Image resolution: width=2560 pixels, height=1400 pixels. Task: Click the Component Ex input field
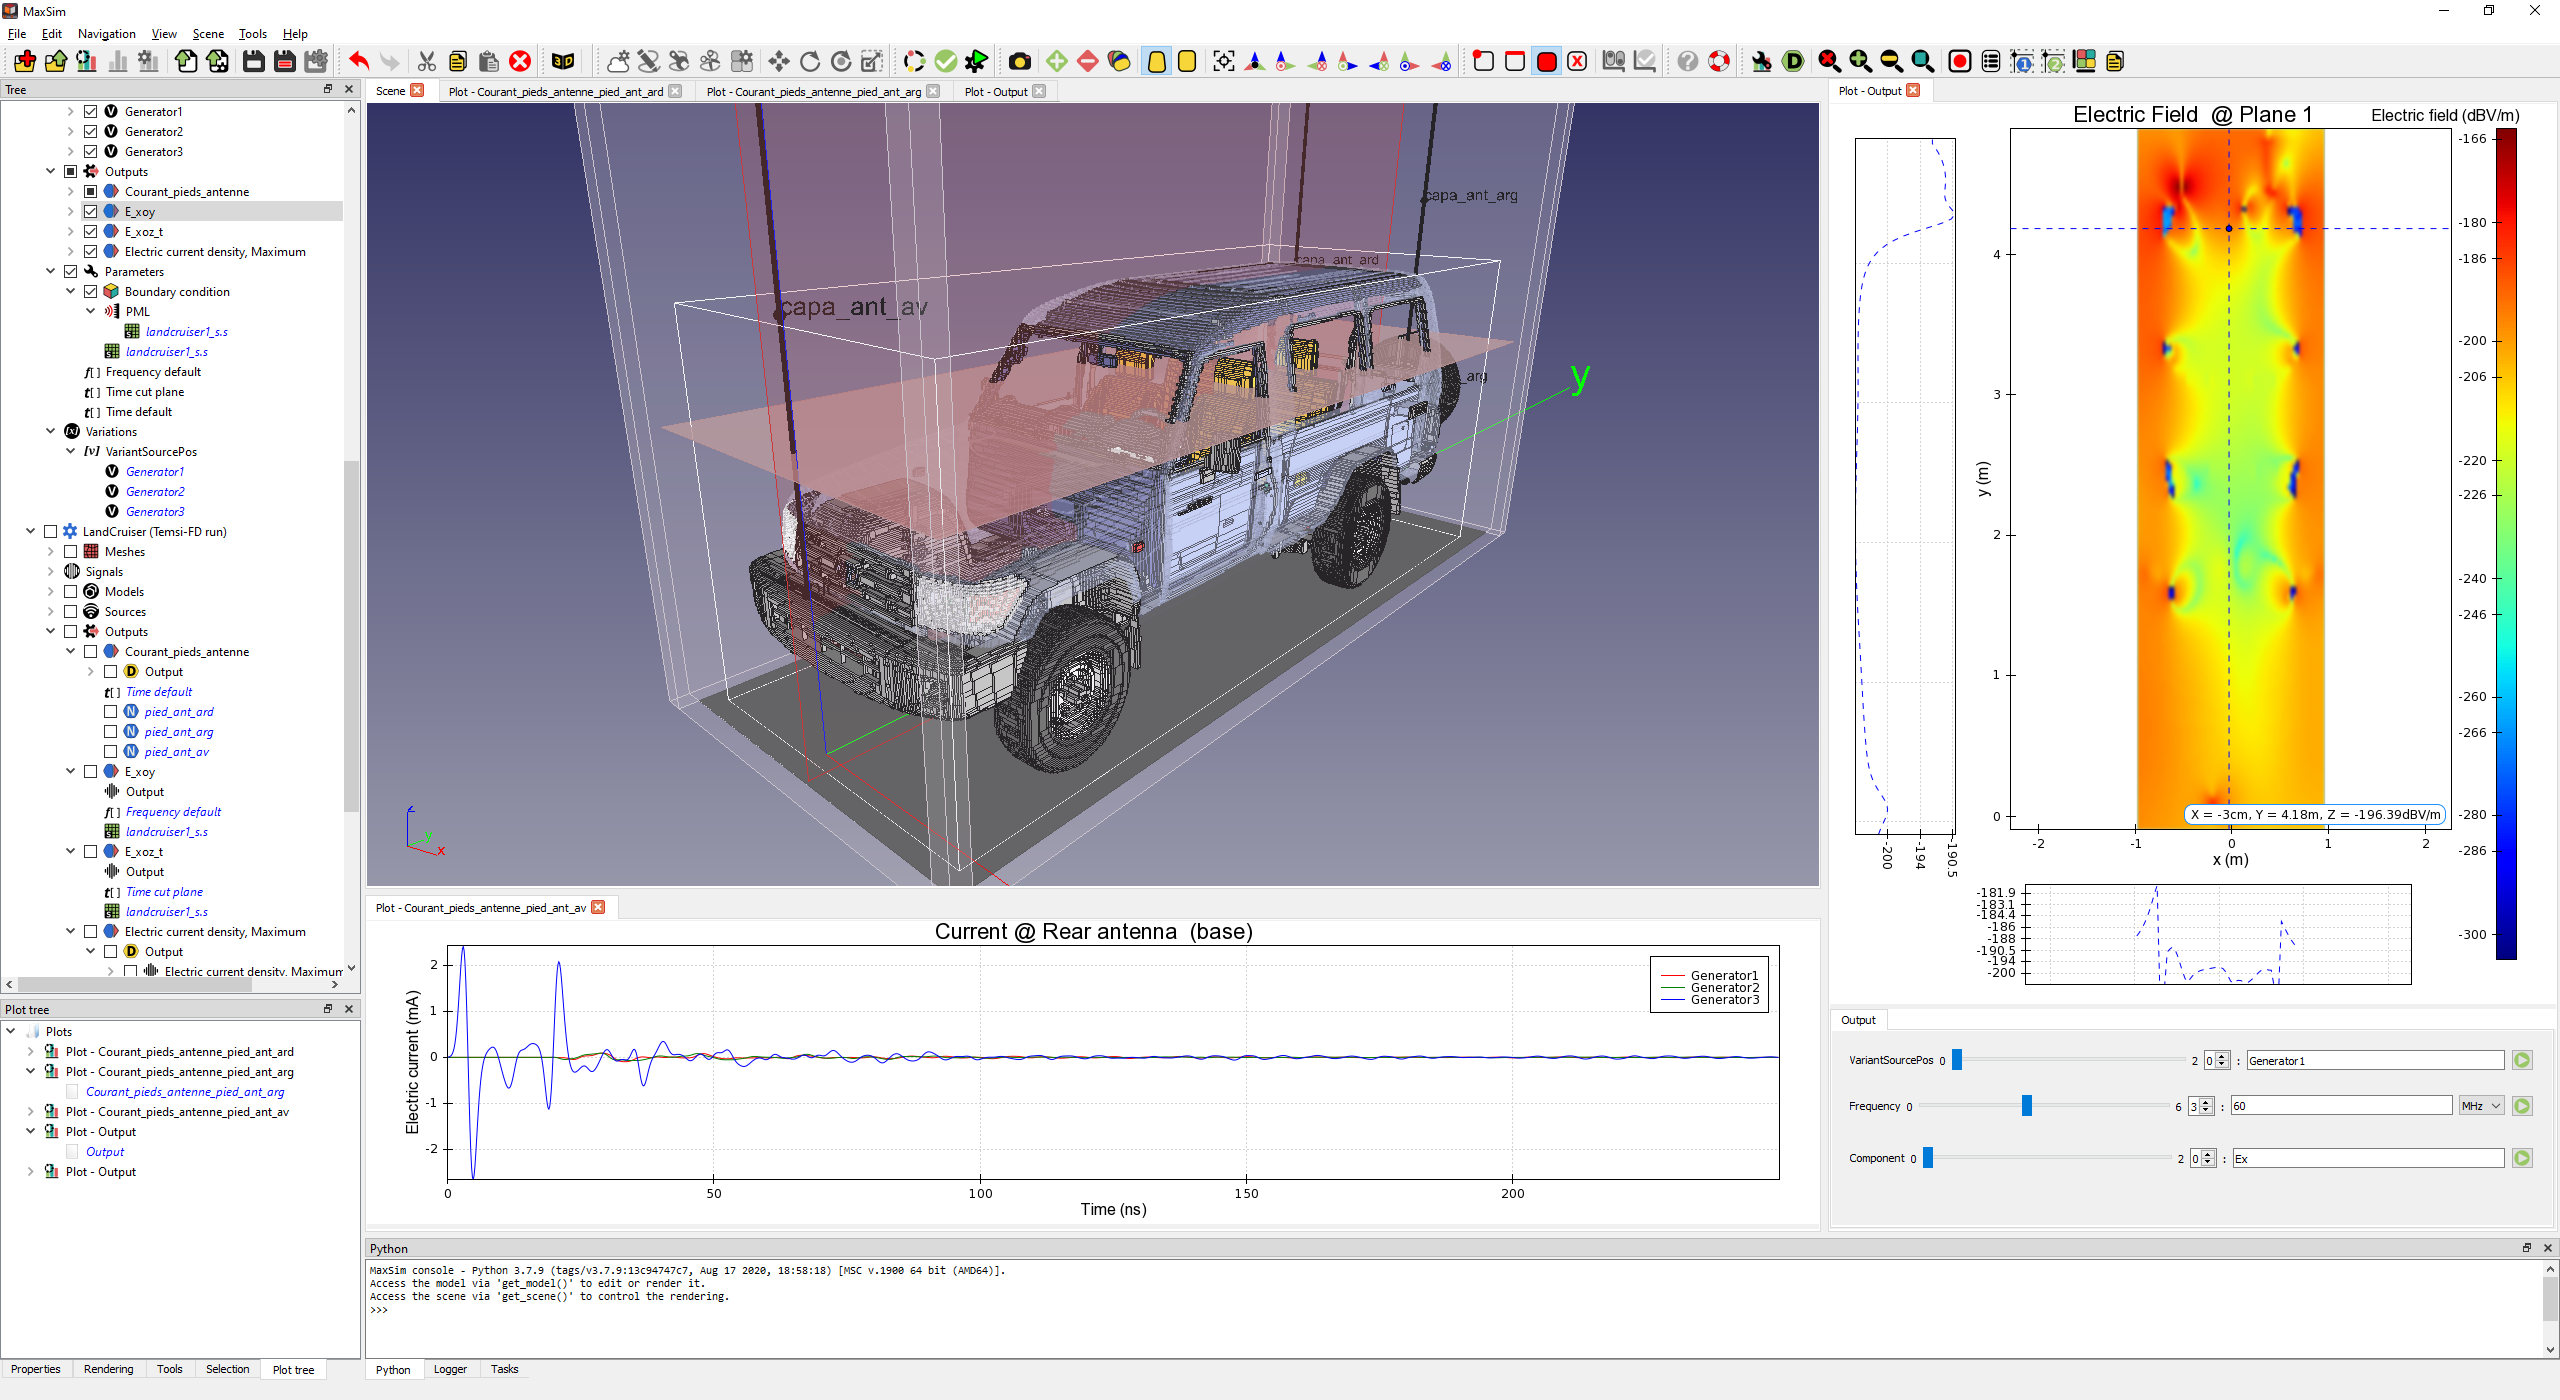click(2367, 1159)
